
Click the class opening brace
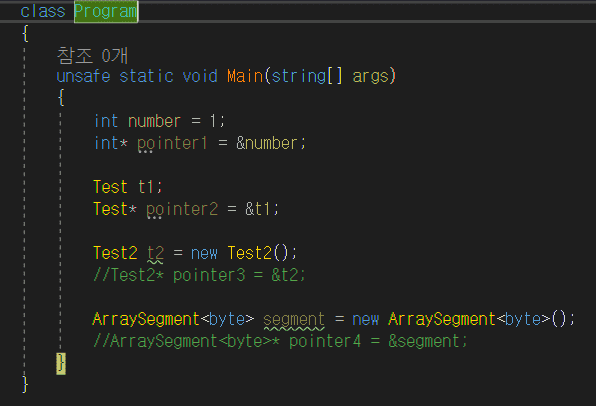coord(25,33)
